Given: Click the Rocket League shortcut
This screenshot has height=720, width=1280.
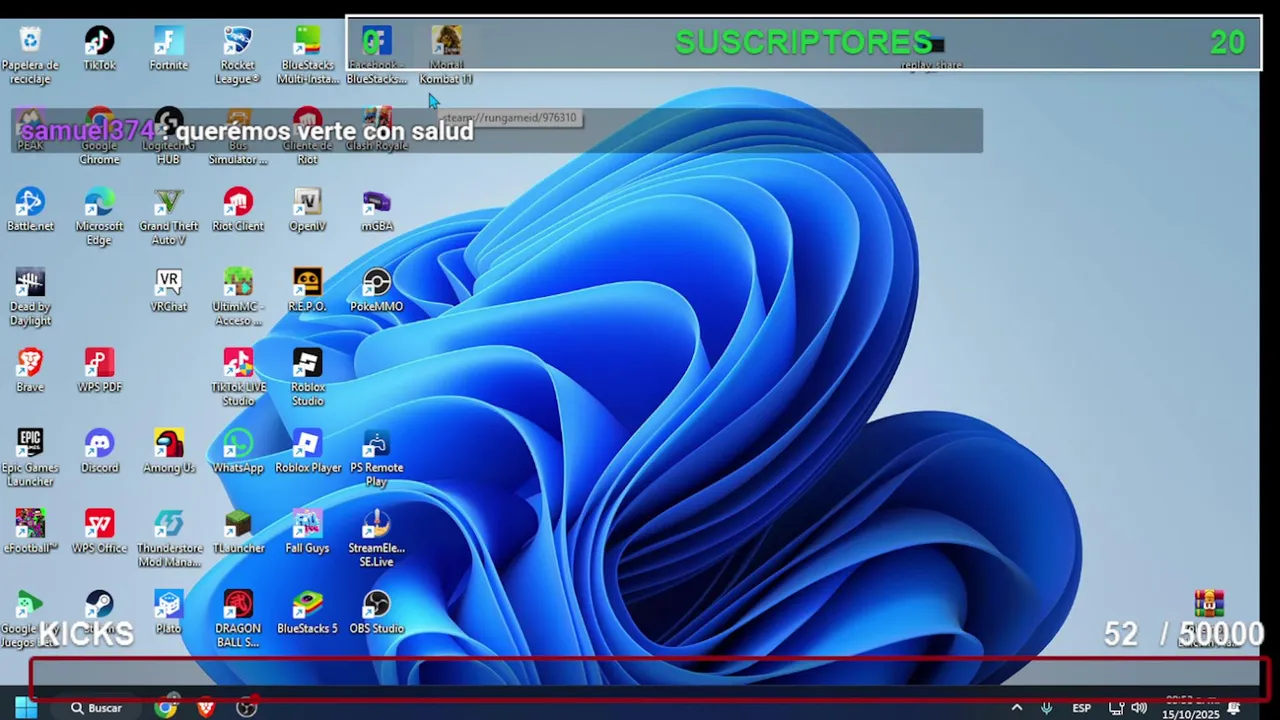Looking at the screenshot, I should [x=238, y=55].
